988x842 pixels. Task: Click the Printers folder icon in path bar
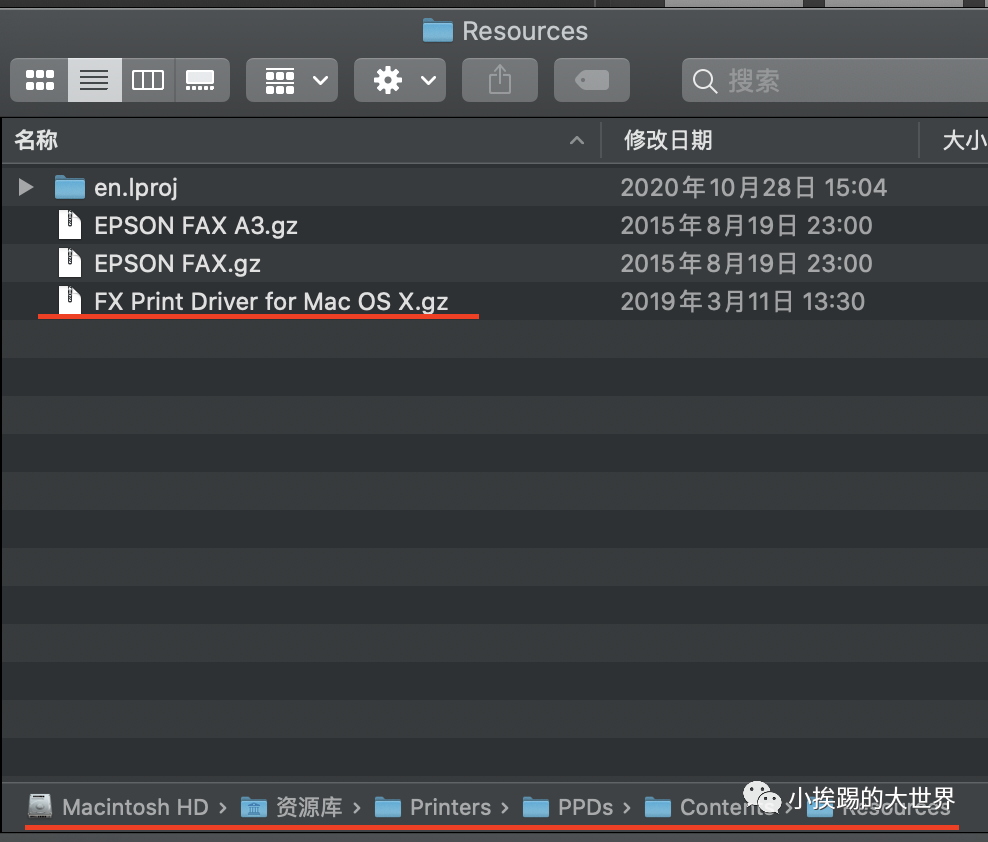pos(388,807)
